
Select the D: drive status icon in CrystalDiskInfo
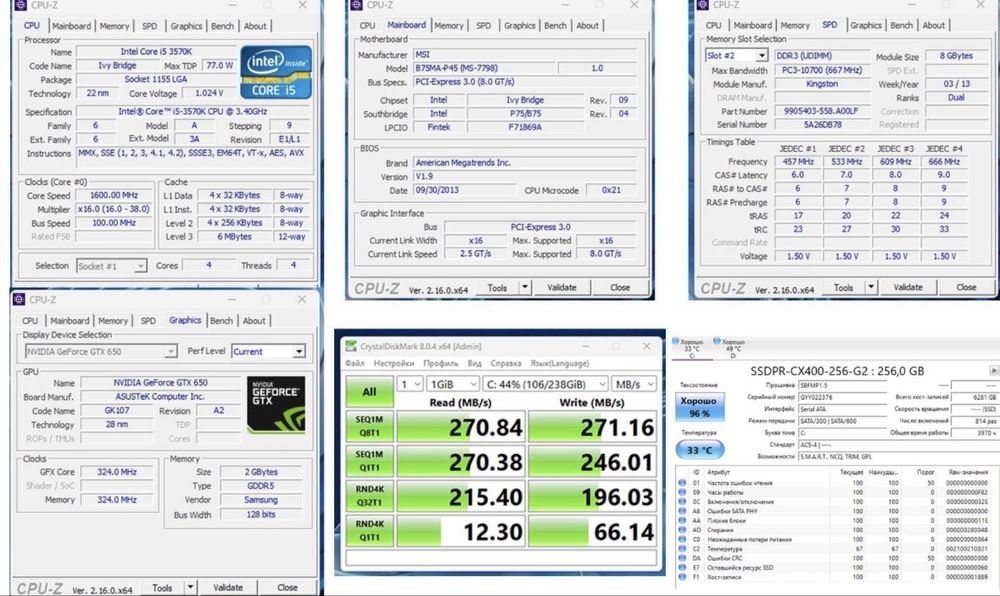717,341
